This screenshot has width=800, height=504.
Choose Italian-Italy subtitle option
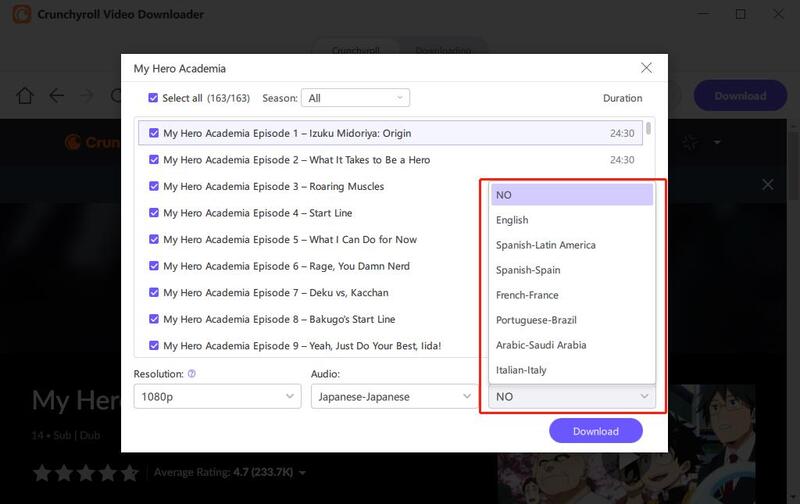point(572,370)
